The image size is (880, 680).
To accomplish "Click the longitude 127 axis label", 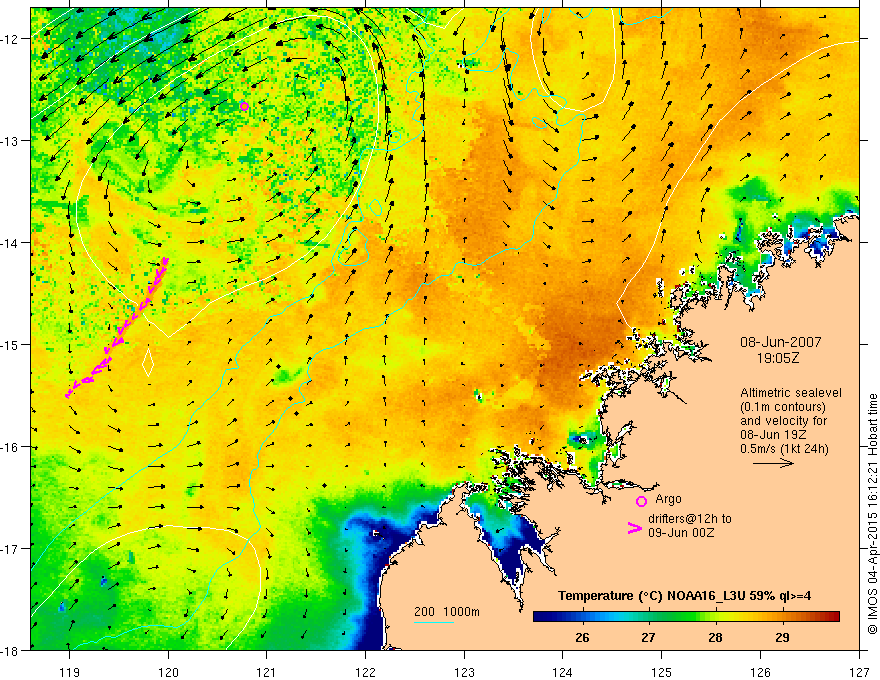I will [859, 672].
